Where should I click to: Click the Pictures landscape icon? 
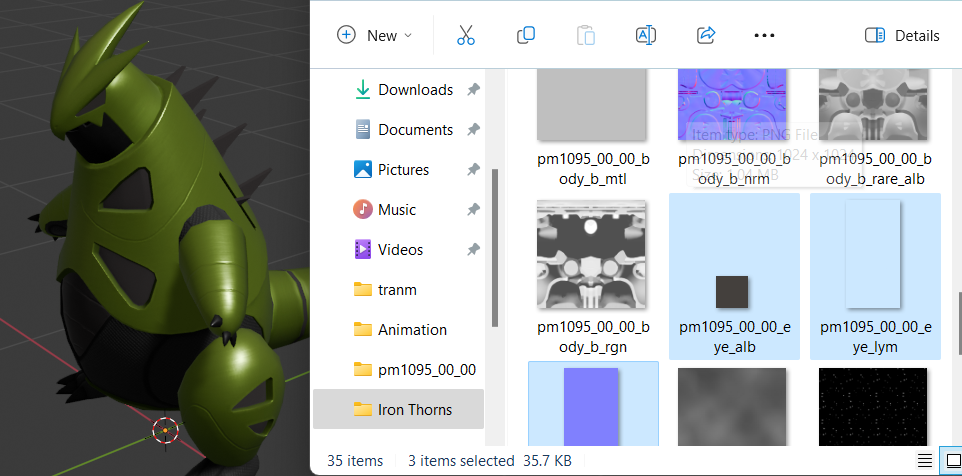[x=363, y=169]
